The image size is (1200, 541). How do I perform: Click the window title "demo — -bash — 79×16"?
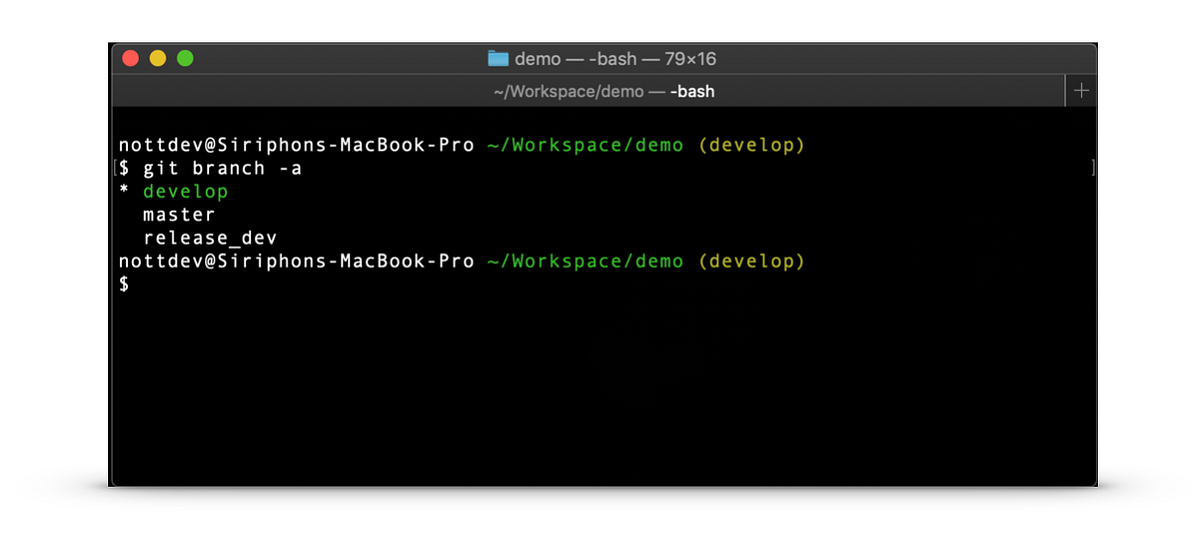[615, 59]
